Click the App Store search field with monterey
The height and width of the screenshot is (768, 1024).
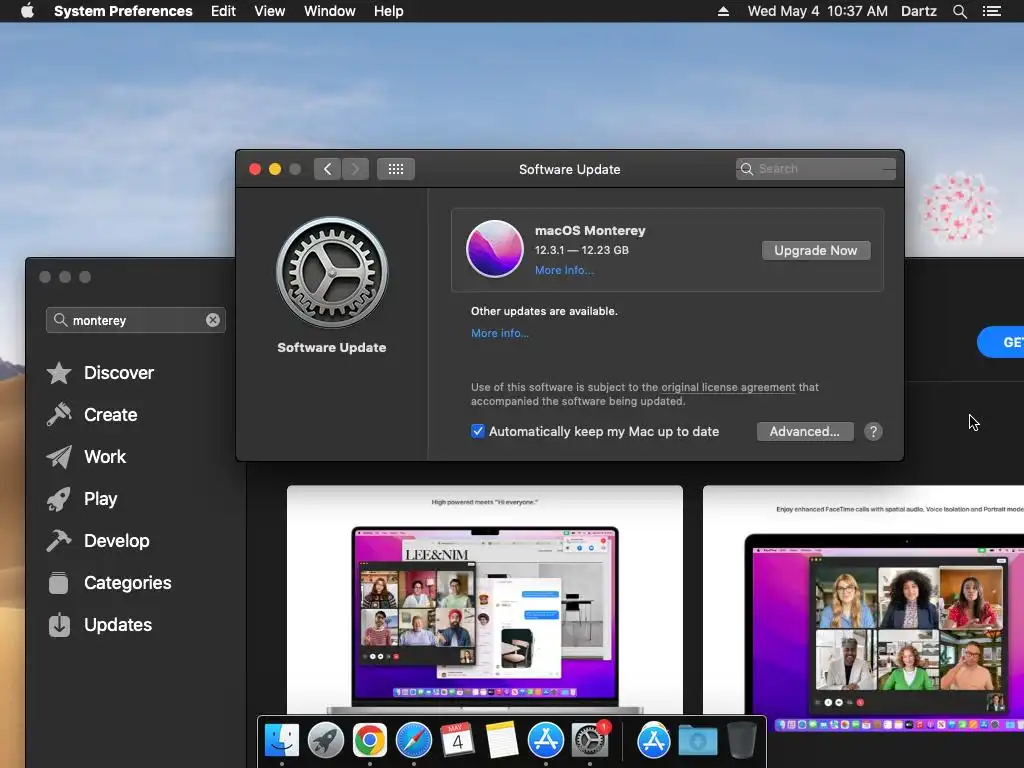click(x=136, y=320)
